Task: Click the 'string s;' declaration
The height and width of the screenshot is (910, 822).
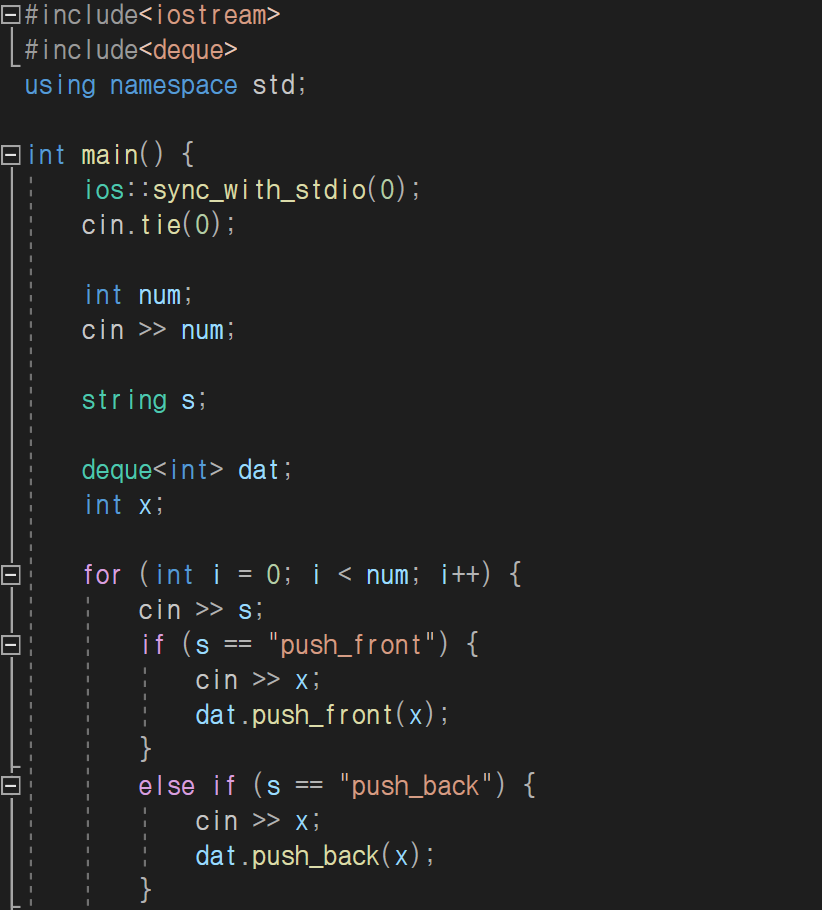Action: pyautogui.click(x=144, y=400)
